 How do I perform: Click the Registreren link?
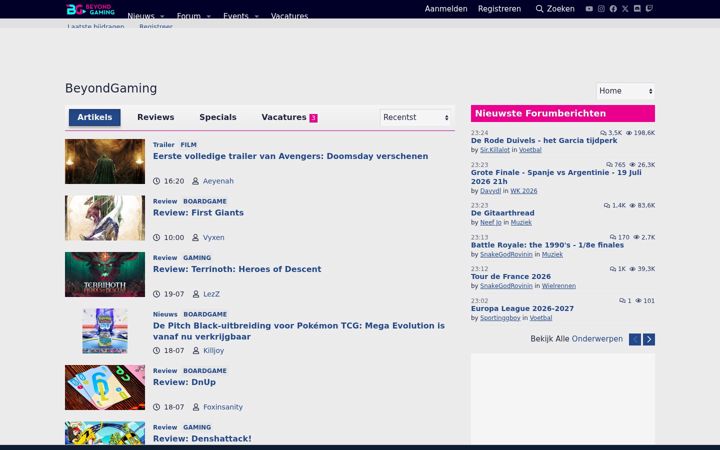499,9
